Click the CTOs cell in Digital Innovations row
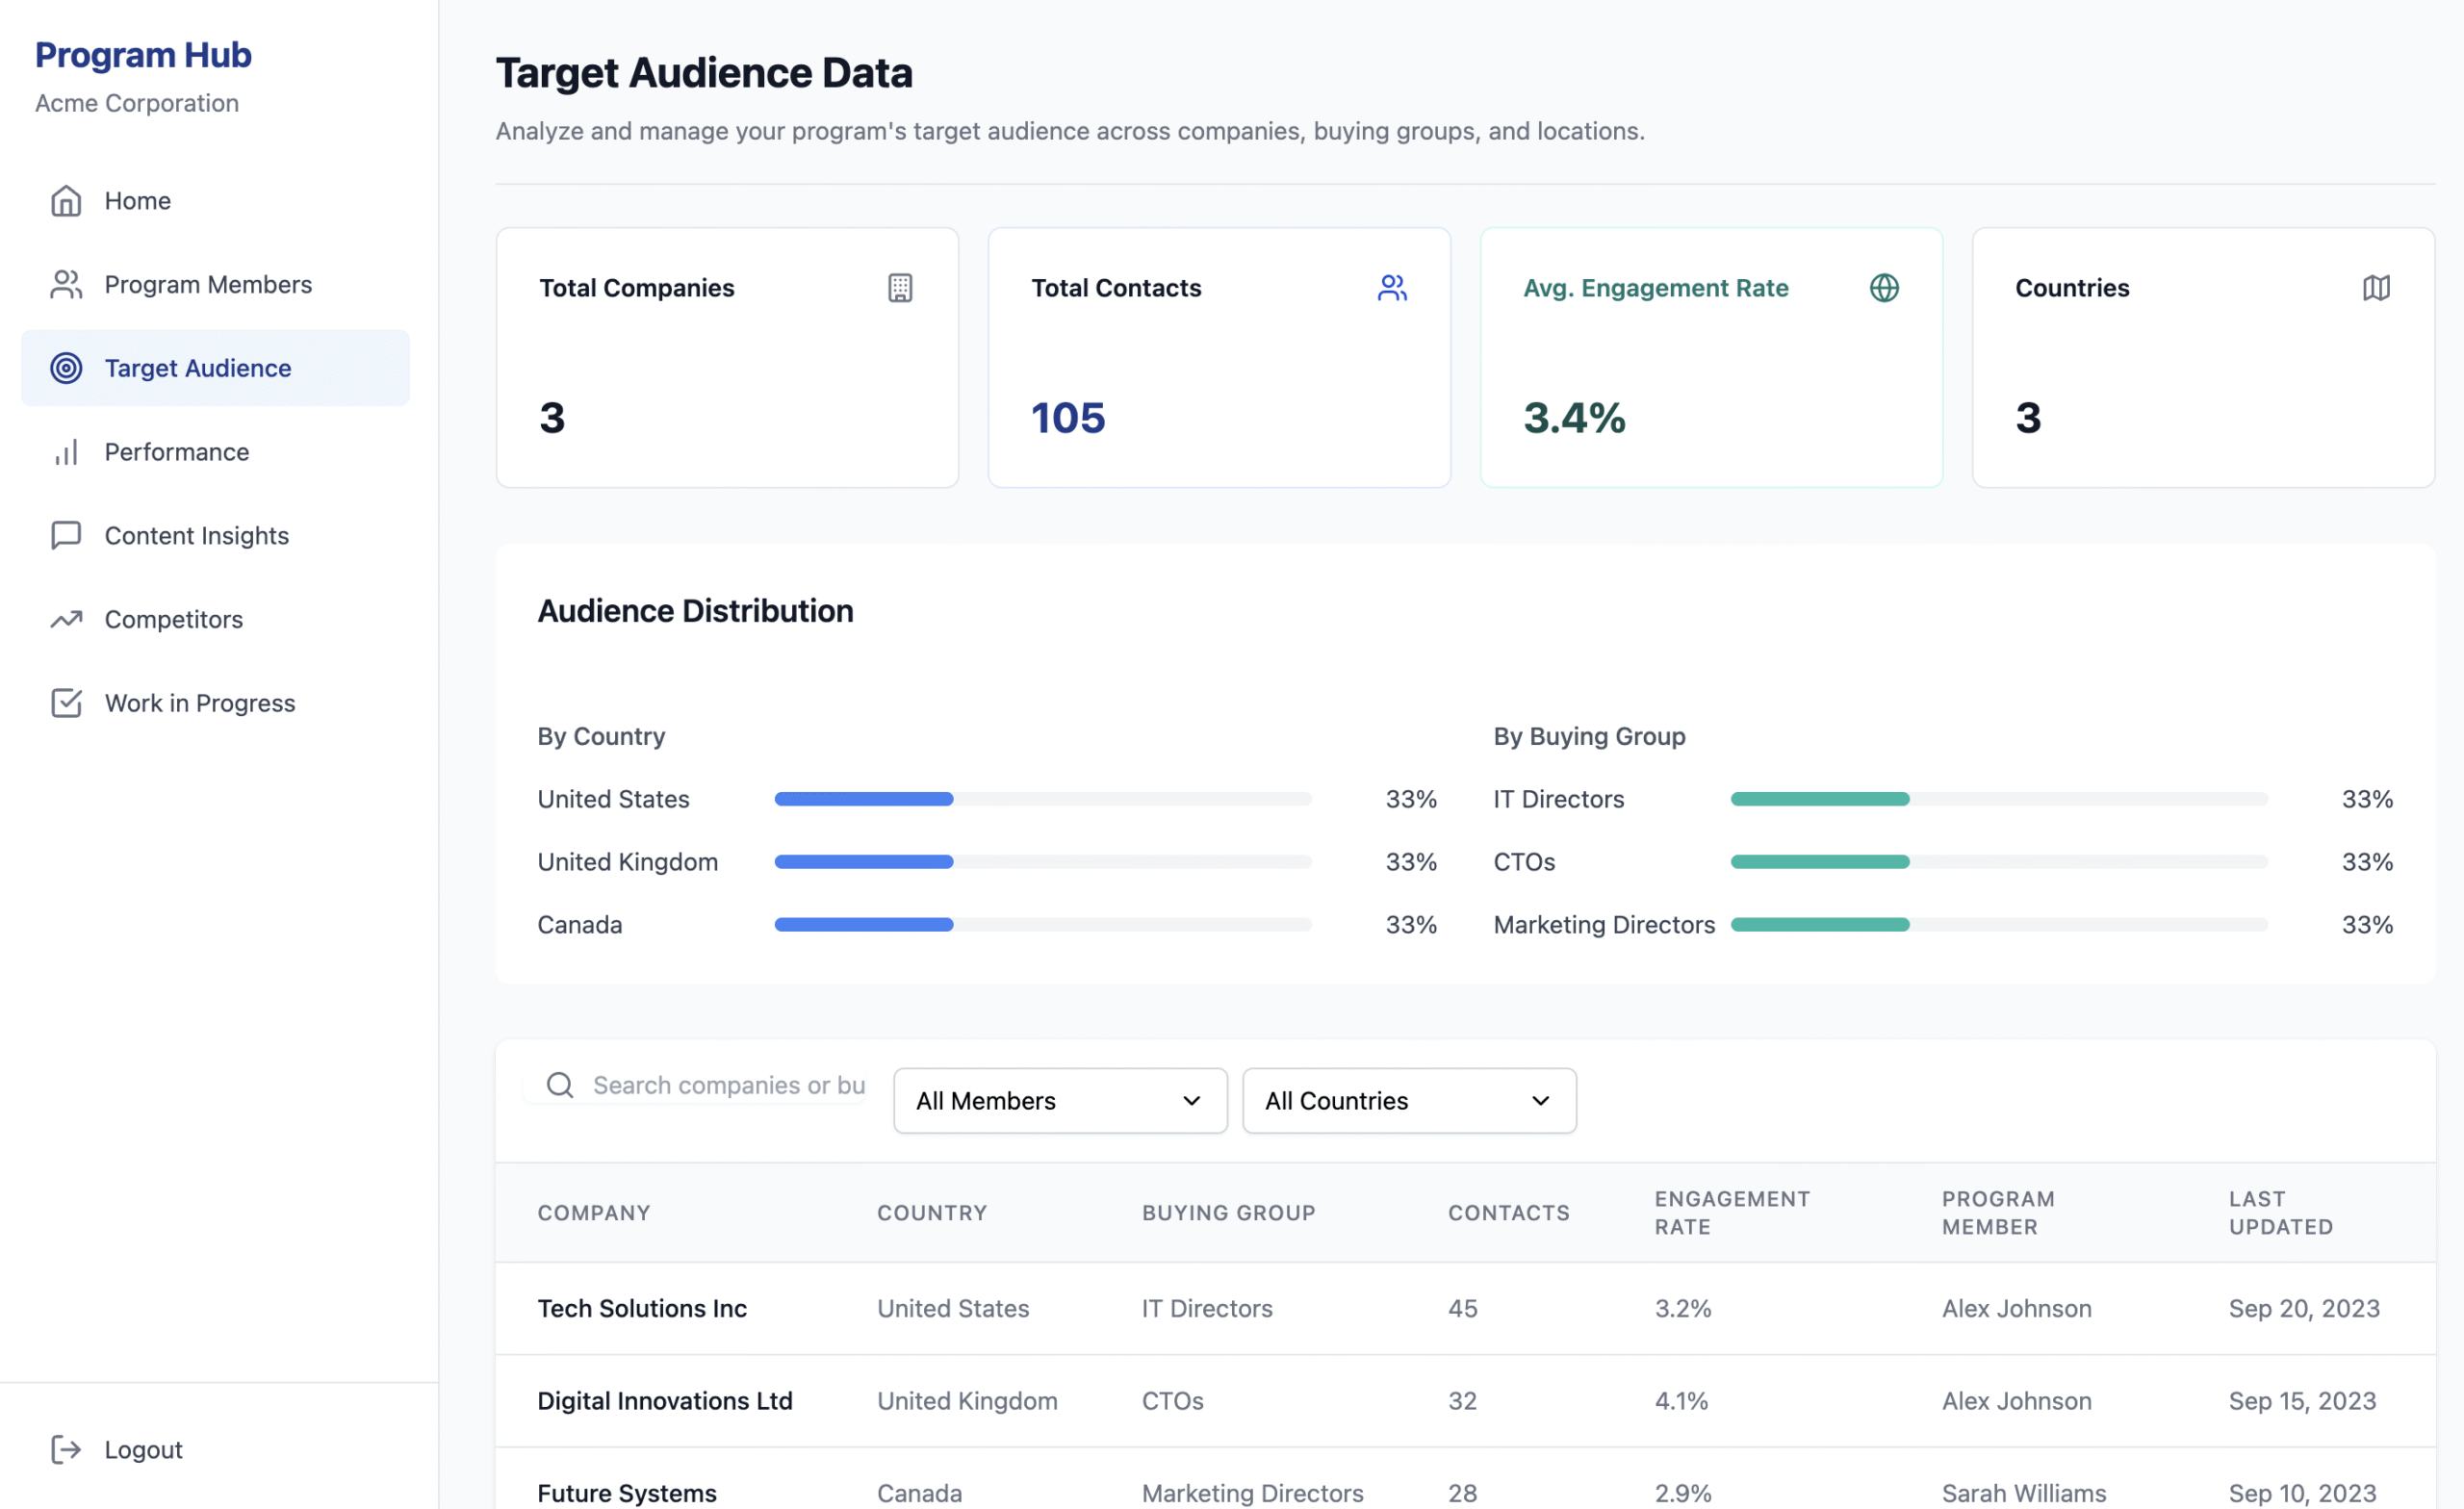Image resolution: width=2464 pixels, height=1509 pixels. (x=1173, y=1401)
